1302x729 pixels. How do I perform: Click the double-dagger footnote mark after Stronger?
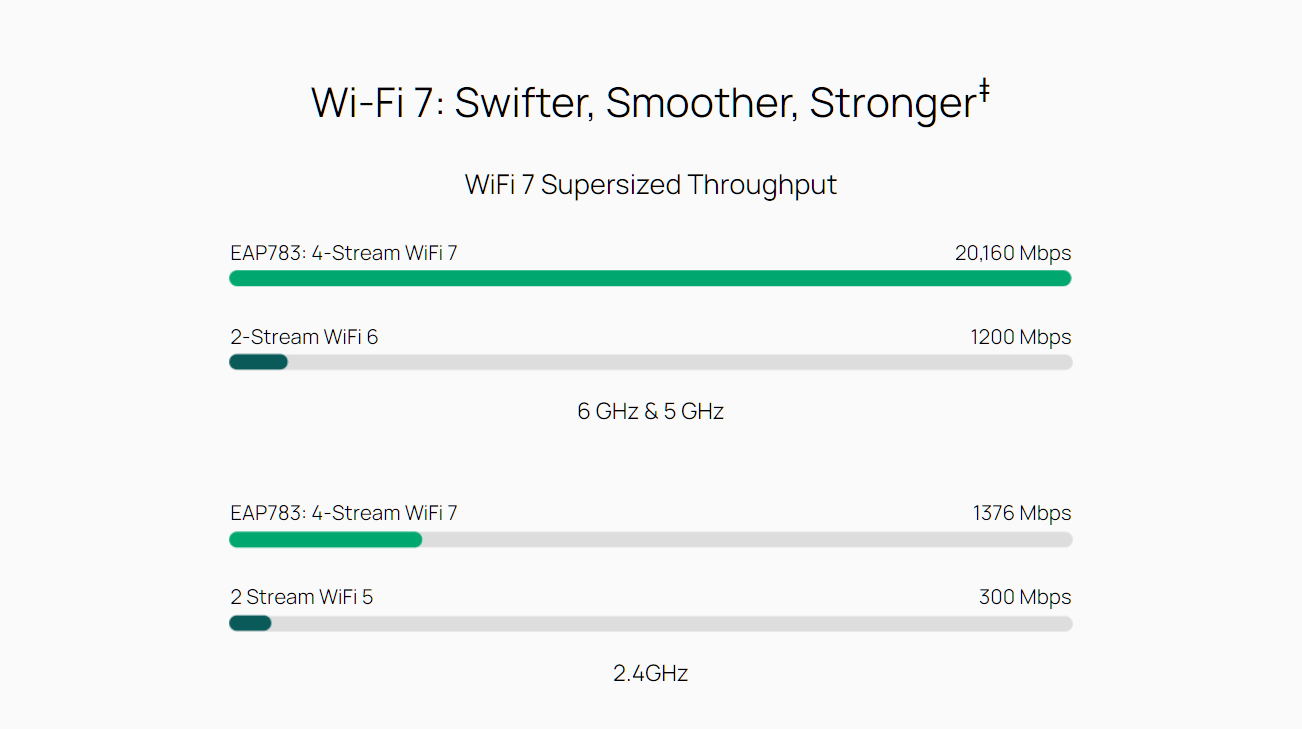tap(983, 91)
